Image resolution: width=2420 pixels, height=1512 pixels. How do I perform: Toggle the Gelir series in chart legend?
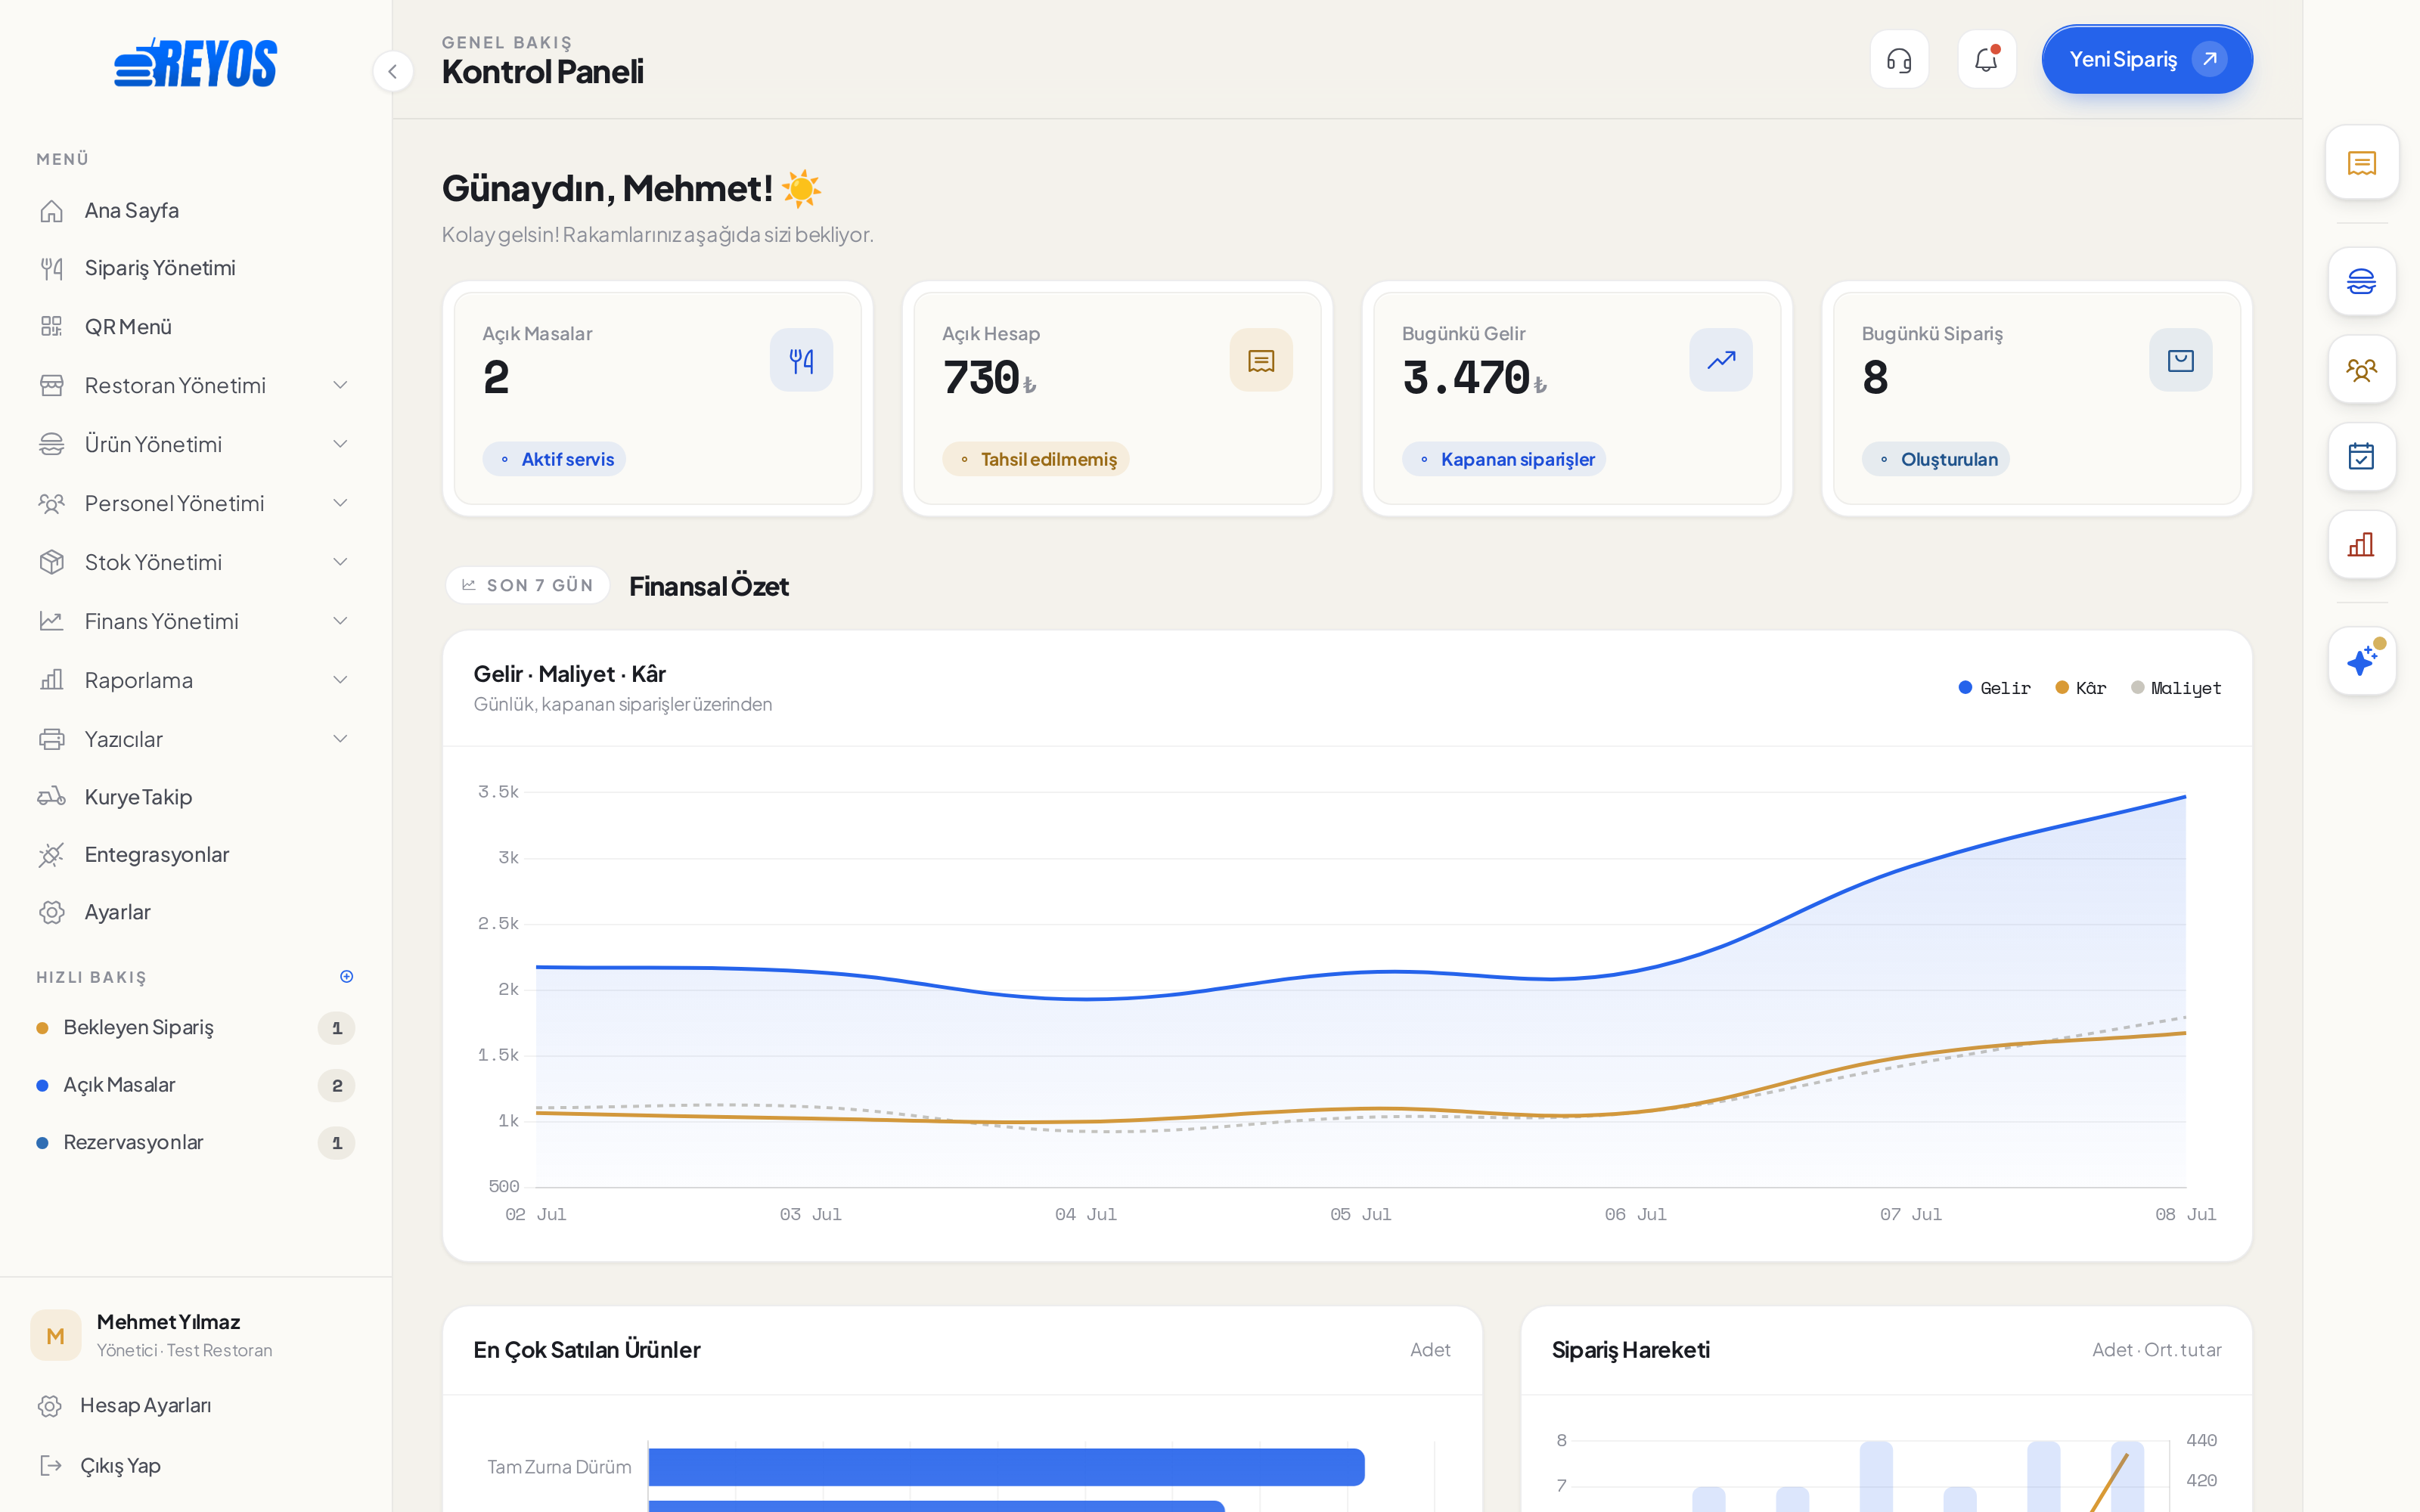[x=1995, y=688]
